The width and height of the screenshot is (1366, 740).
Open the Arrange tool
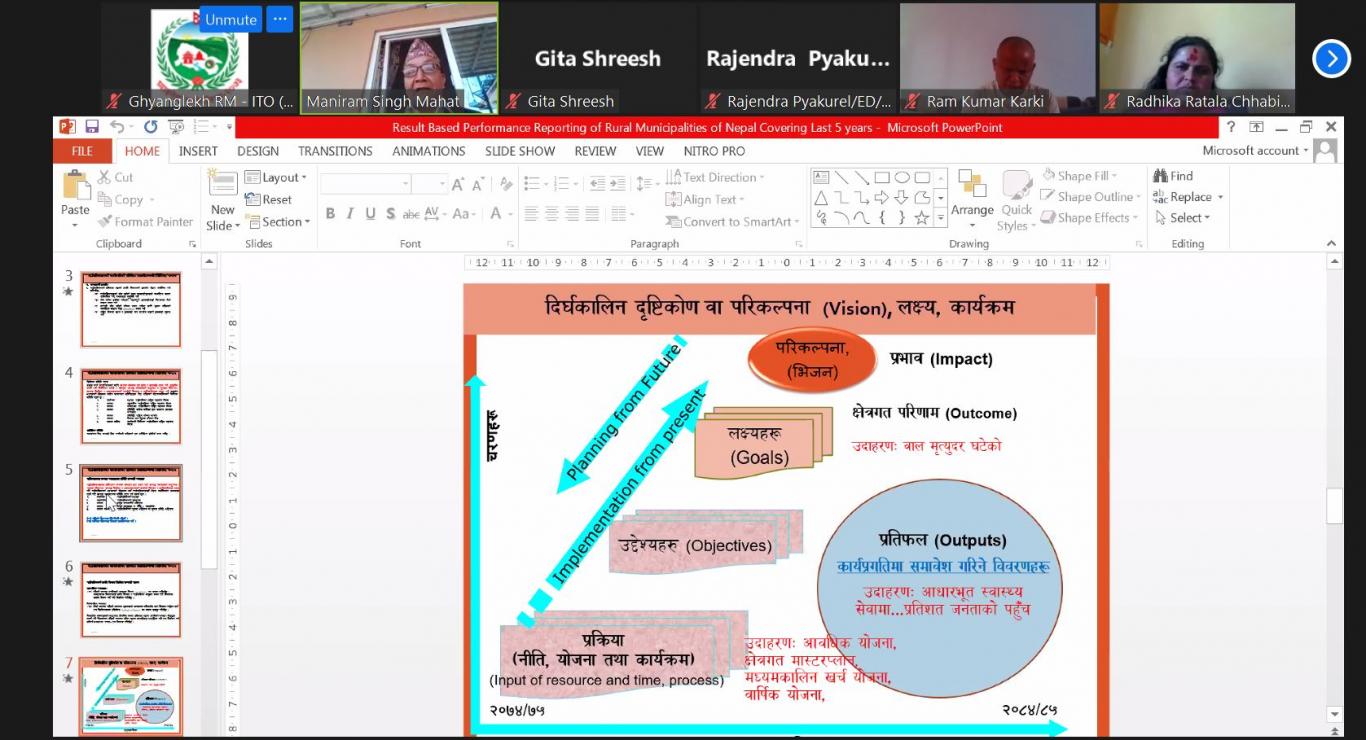972,192
